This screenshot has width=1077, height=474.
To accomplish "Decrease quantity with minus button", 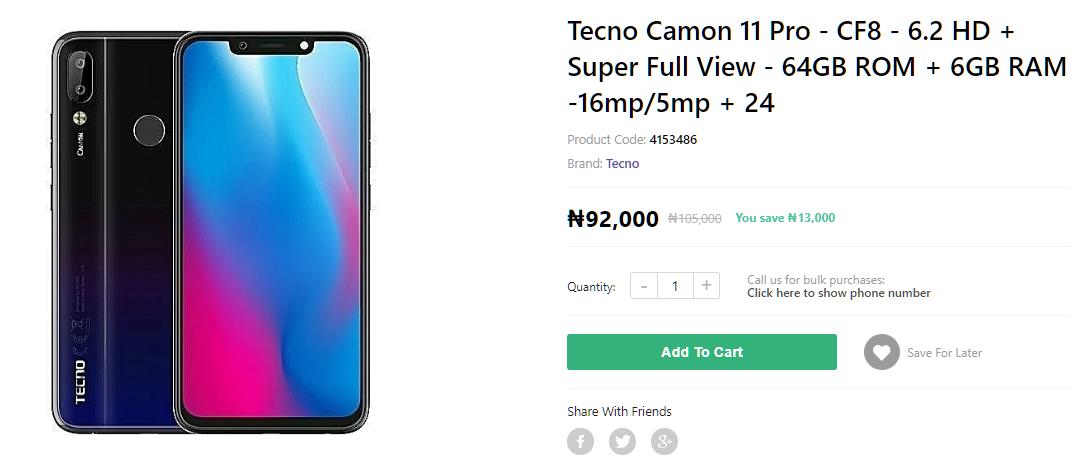I will tap(644, 286).
